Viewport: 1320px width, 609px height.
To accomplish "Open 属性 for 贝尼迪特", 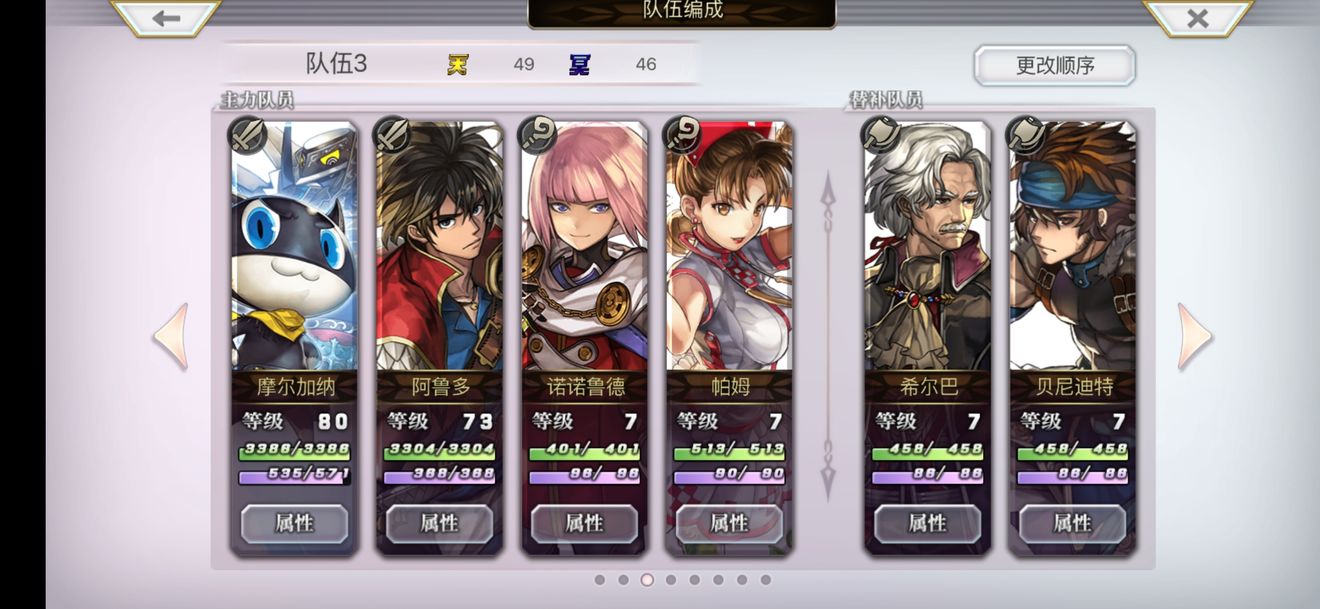I will (x=1072, y=523).
